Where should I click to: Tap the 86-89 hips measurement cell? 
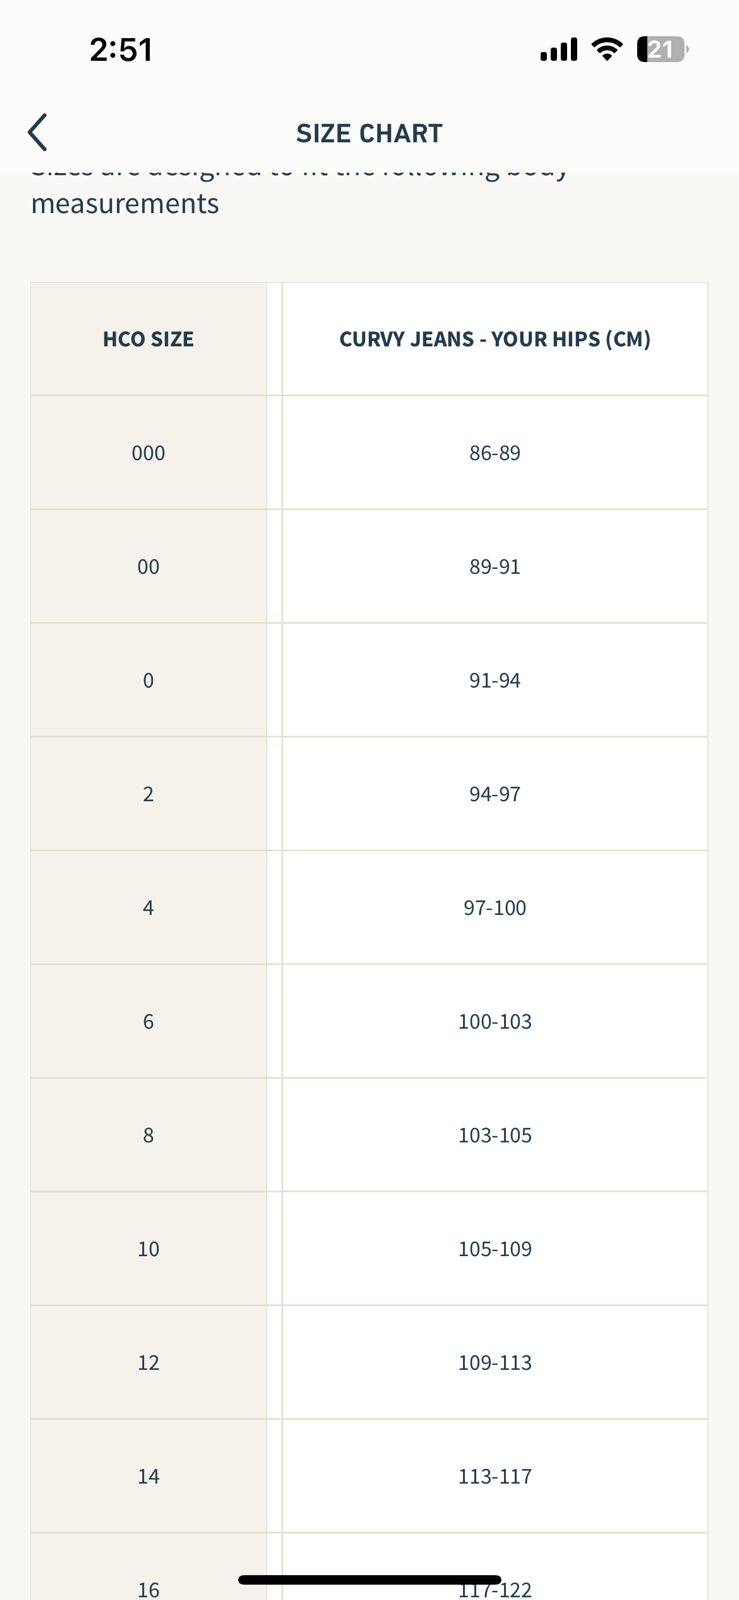pyautogui.click(x=495, y=453)
